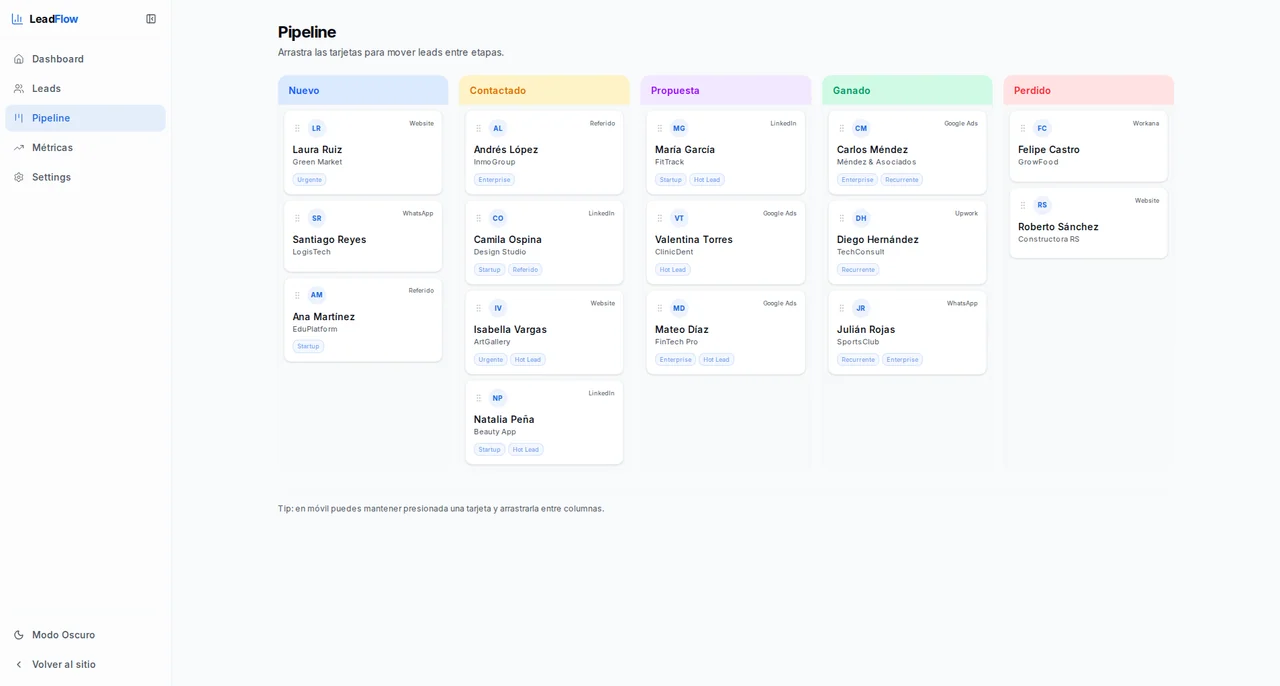The image size is (1280, 686).
Task: Click the JR avatar badge
Action: [861, 308]
